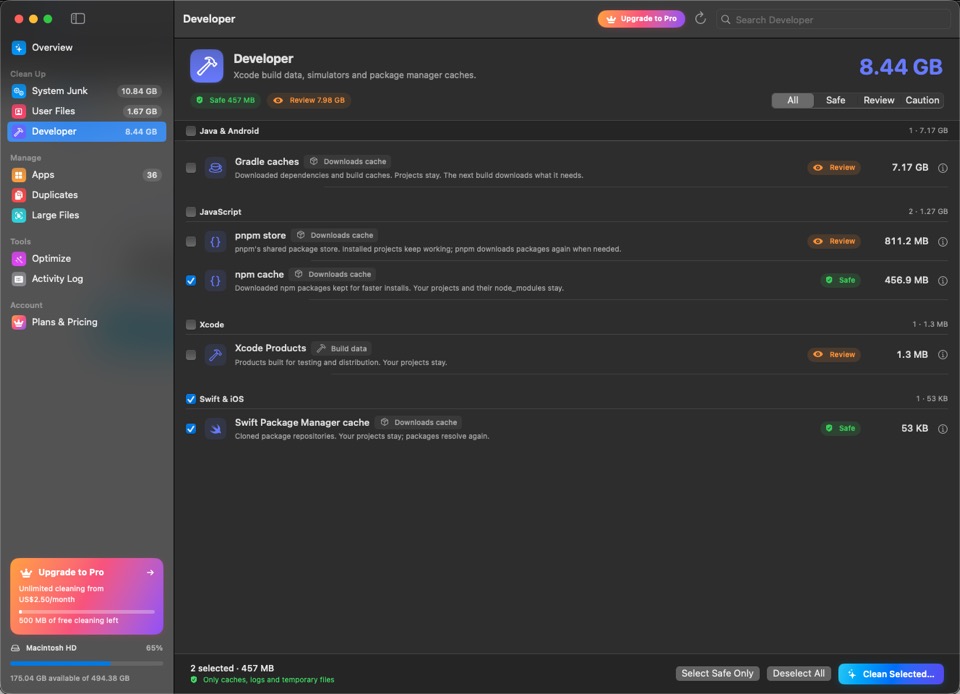Click Select Safe Only button
960x694 pixels.
(718, 673)
